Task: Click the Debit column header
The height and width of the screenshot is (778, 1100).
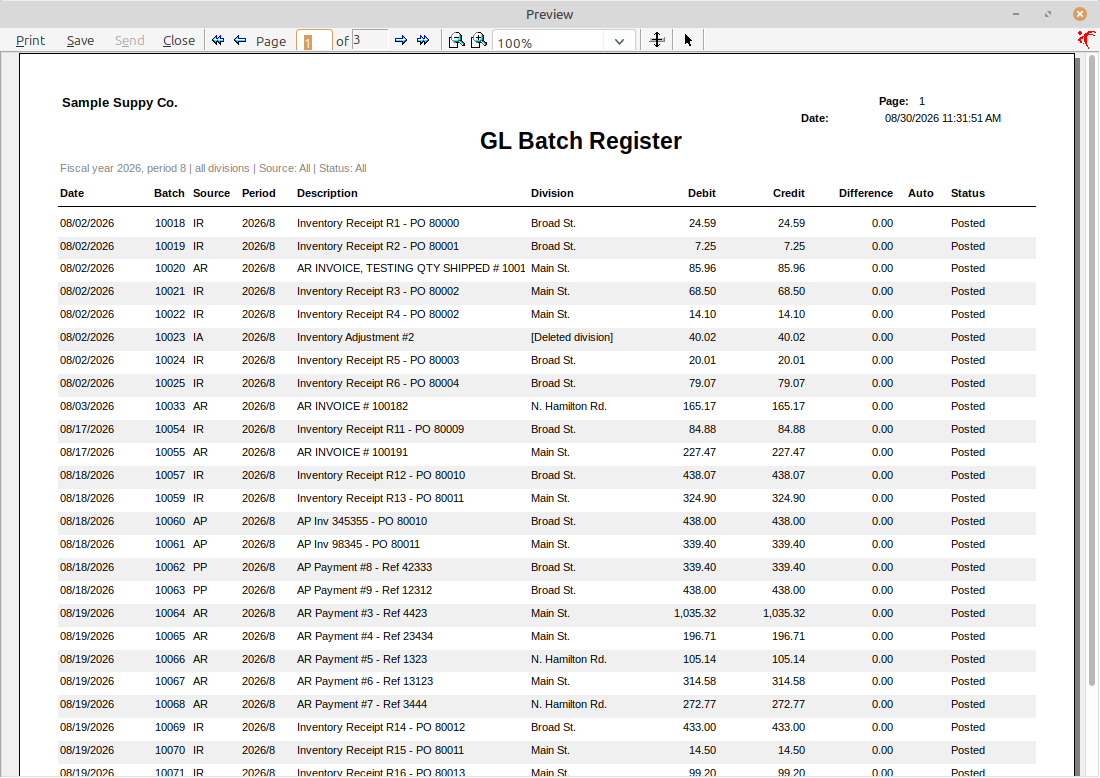Action: 702,193
